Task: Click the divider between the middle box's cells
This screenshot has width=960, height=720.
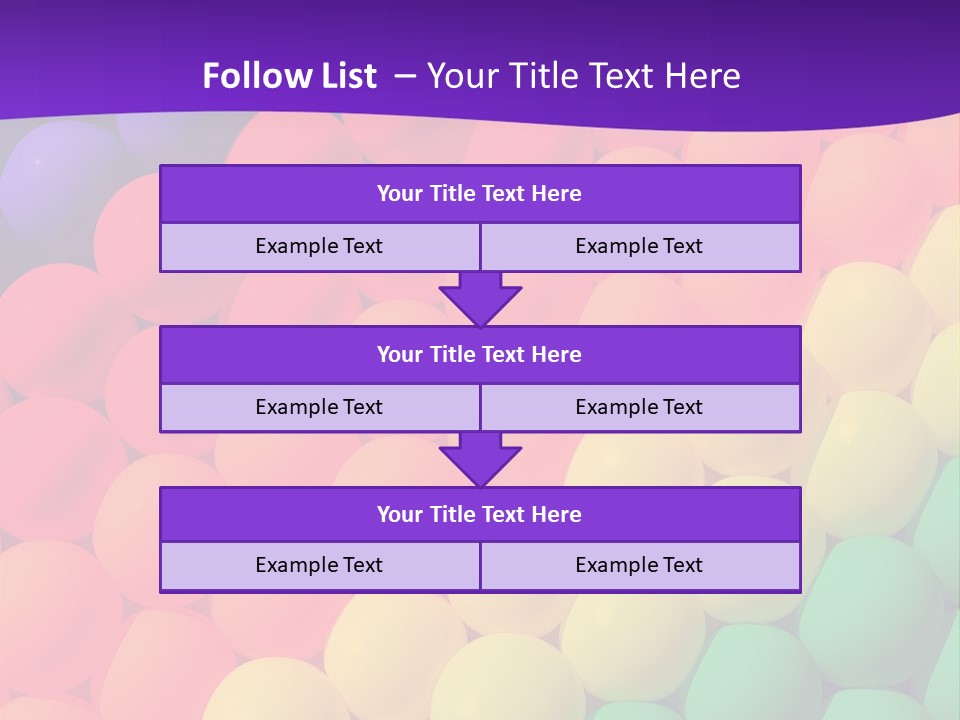Action: point(480,408)
